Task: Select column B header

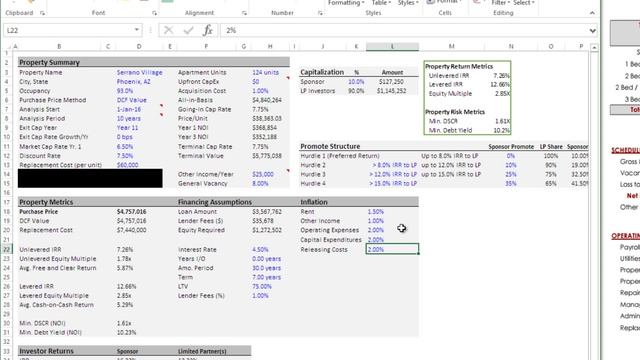Action: (59, 47)
